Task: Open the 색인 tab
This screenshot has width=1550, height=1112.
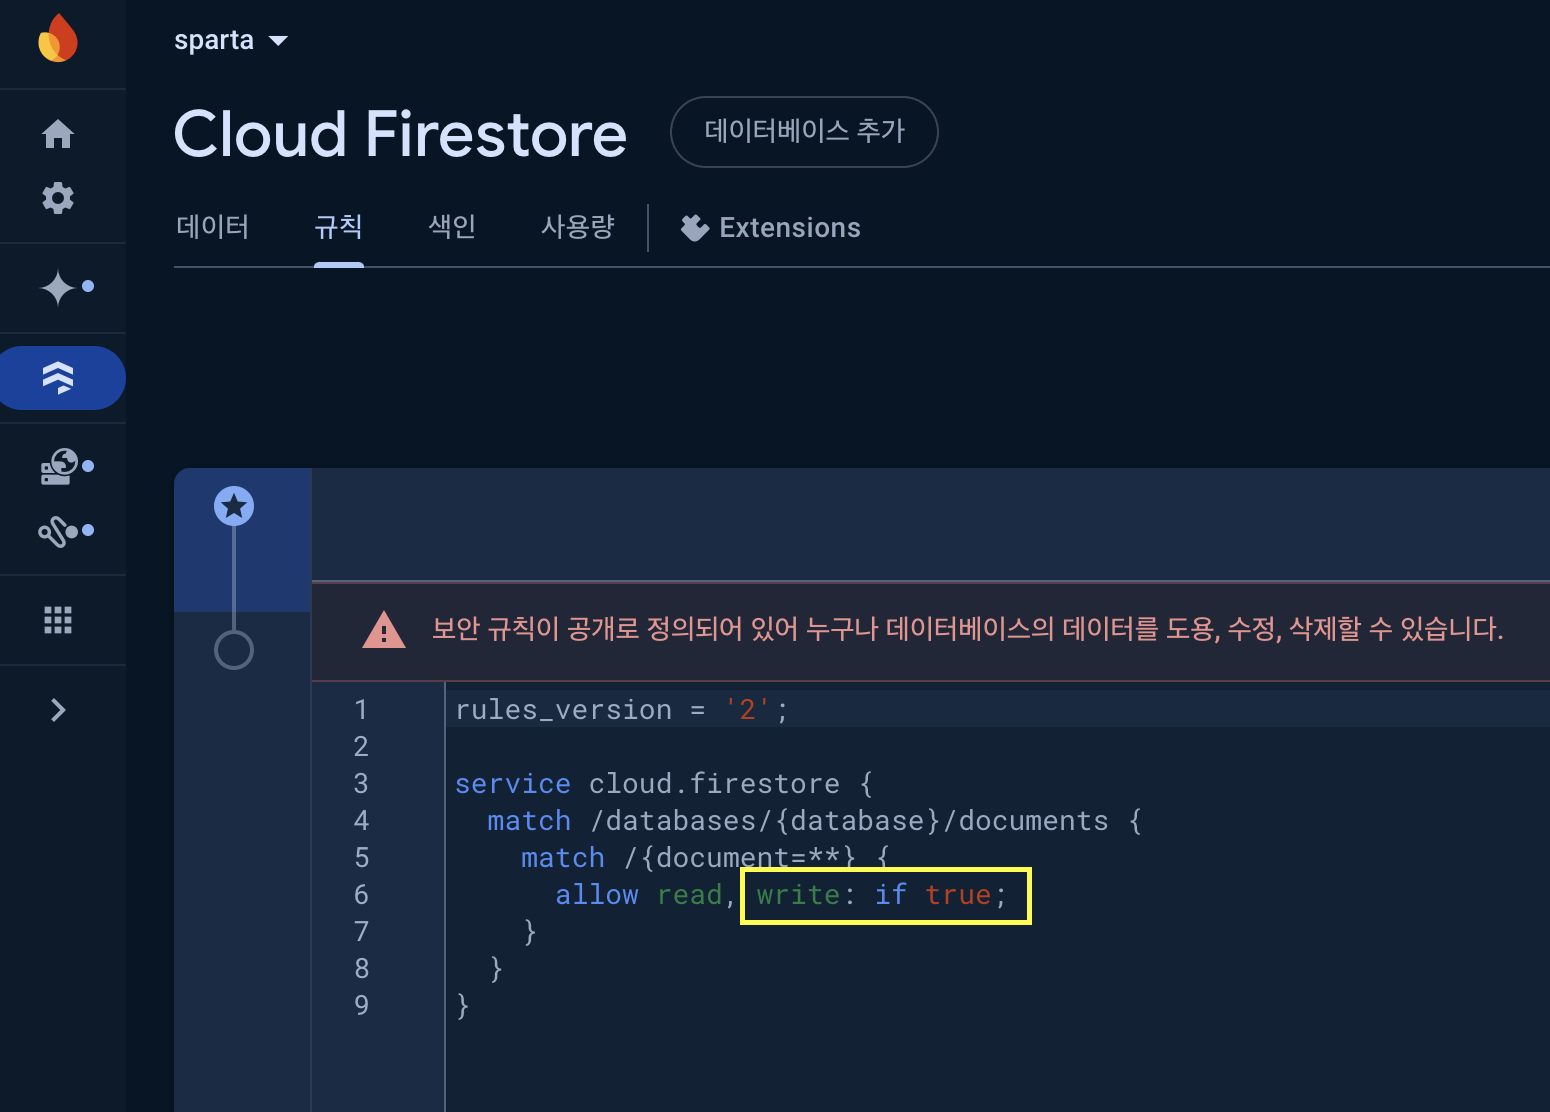Action: pyautogui.click(x=452, y=227)
